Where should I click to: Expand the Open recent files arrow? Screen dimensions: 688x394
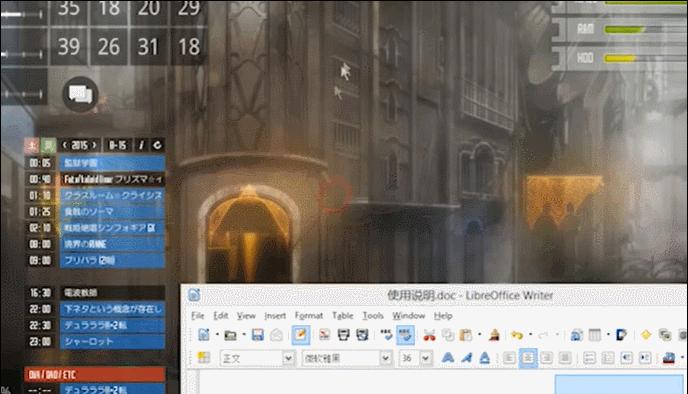(x=244, y=335)
